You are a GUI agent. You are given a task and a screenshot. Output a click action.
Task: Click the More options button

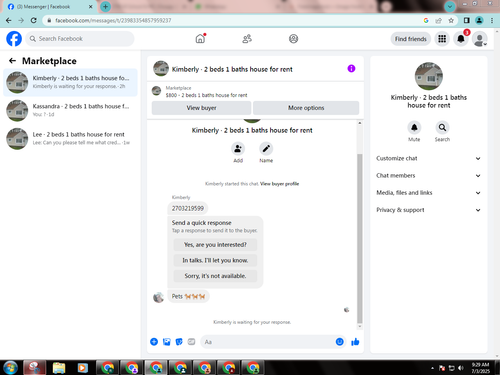[x=306, y=108]
